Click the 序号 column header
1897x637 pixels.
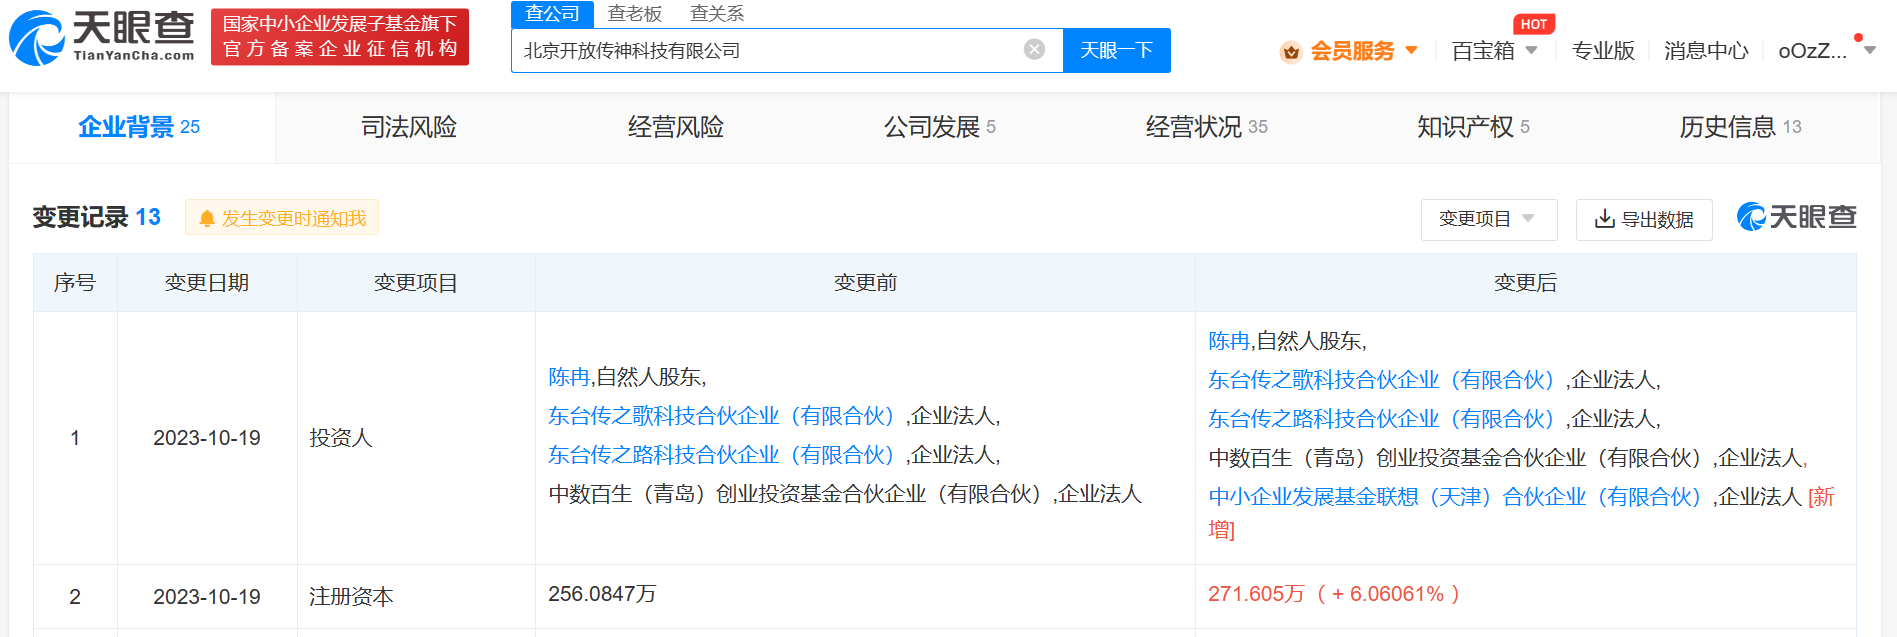[x=75, y=283]
